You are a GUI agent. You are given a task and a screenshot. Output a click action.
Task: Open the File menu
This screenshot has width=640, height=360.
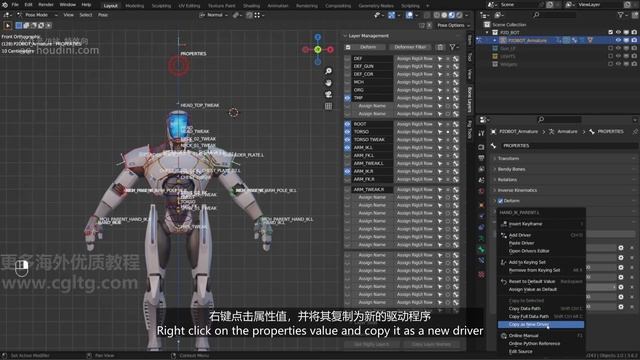click(x=15, y=5)
